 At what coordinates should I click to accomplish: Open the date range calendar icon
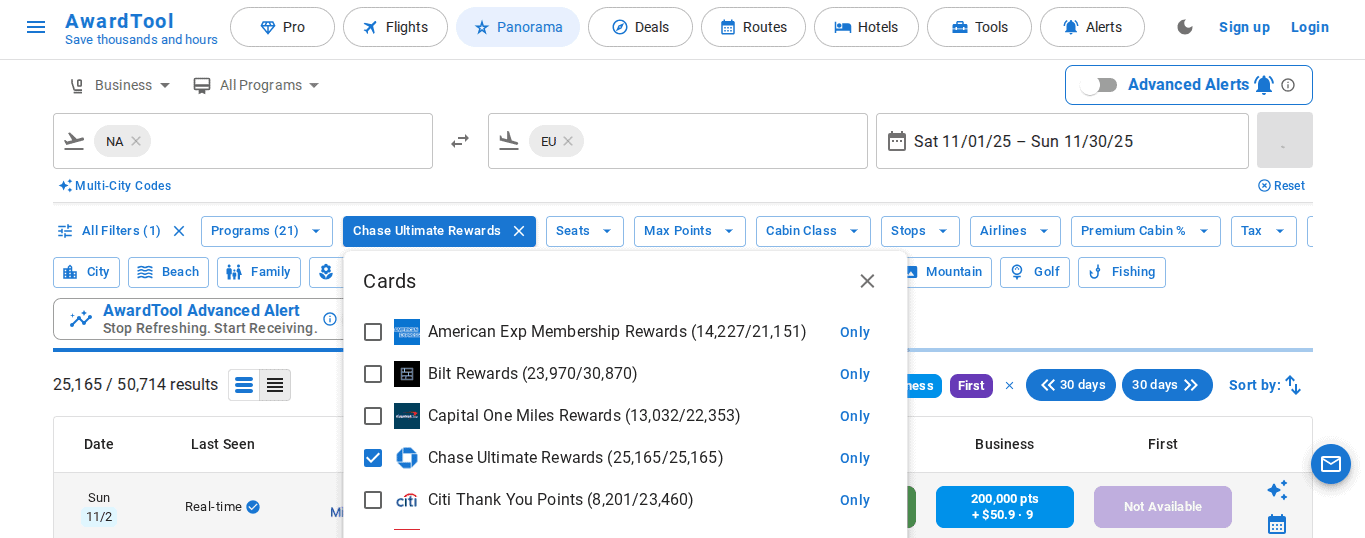click(x=897, y=141)
